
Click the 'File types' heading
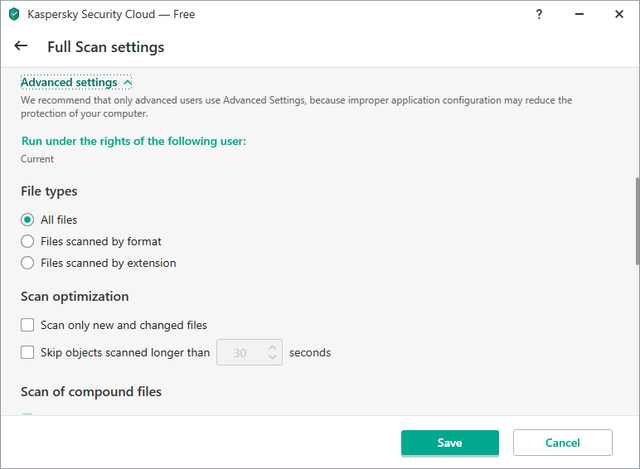49,191
